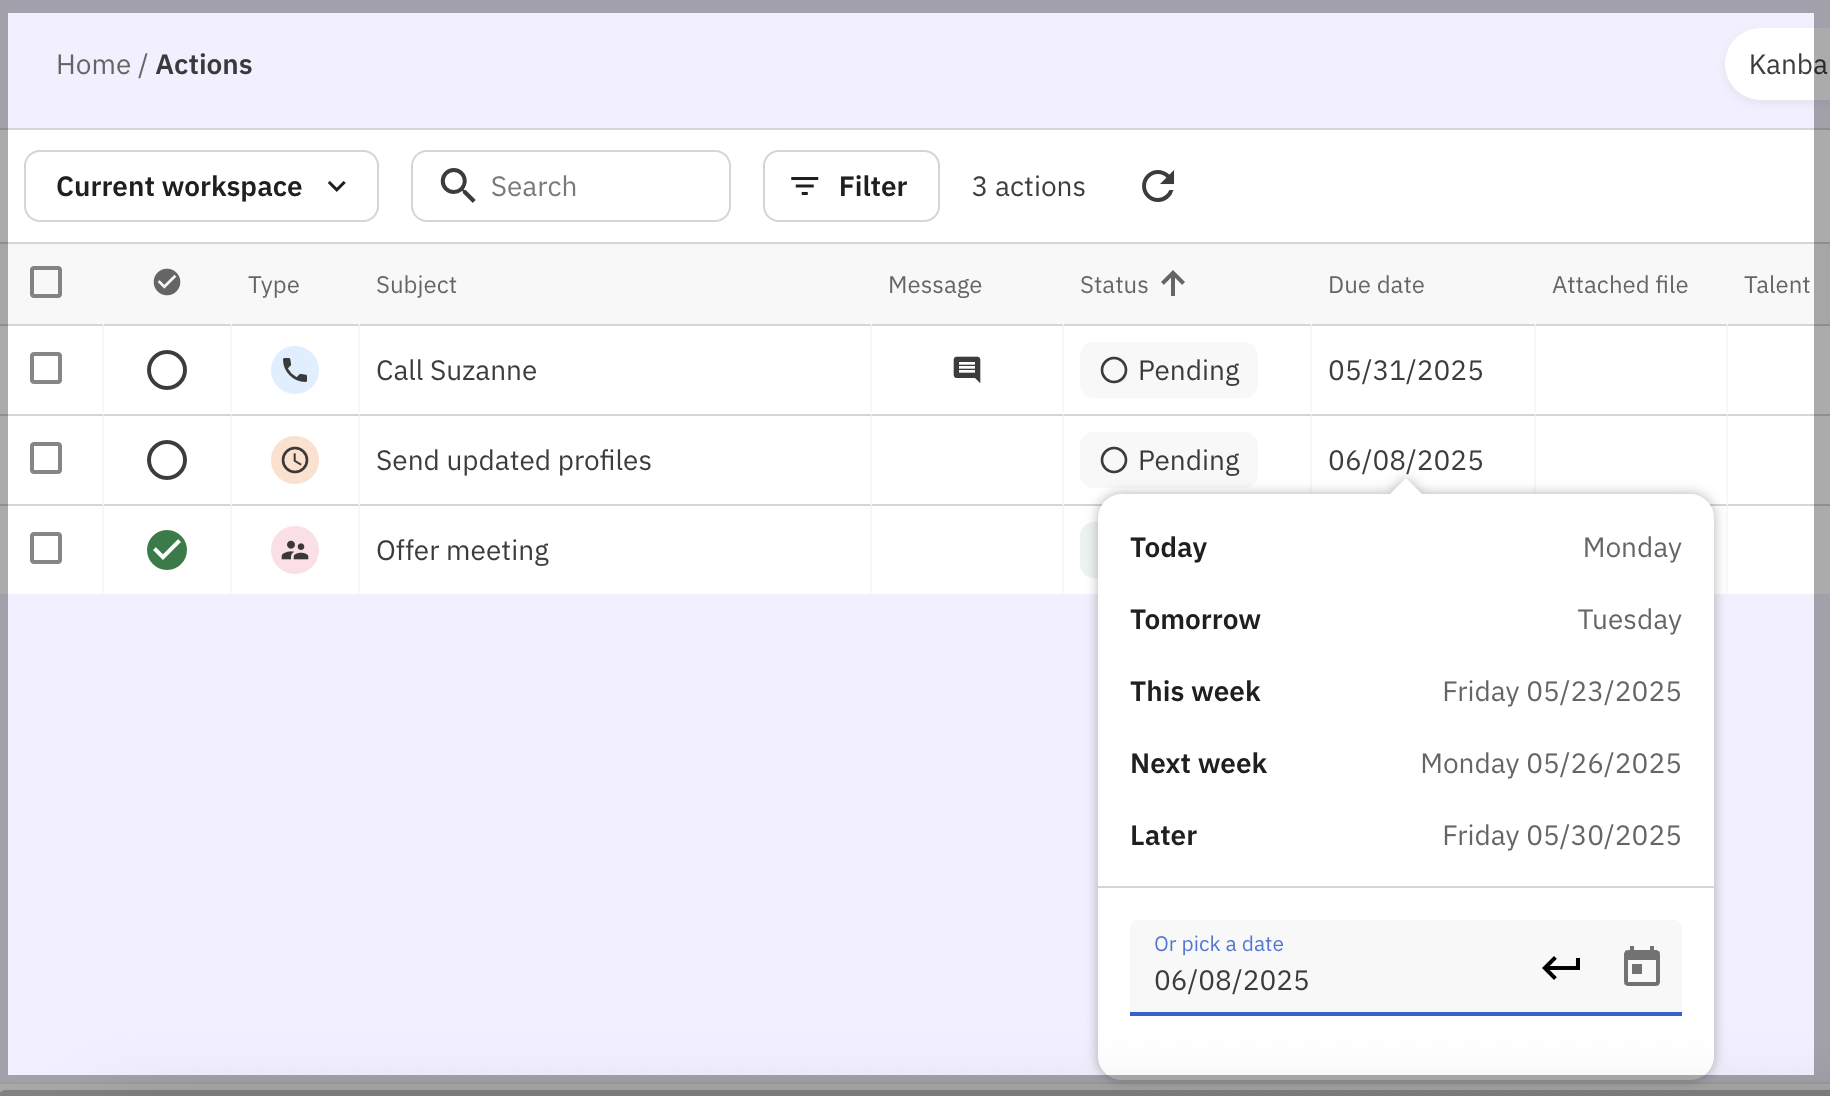Open the message icon in Call Suzanne row
This screenshot has width=1830, height=1096.
(967, 370)
